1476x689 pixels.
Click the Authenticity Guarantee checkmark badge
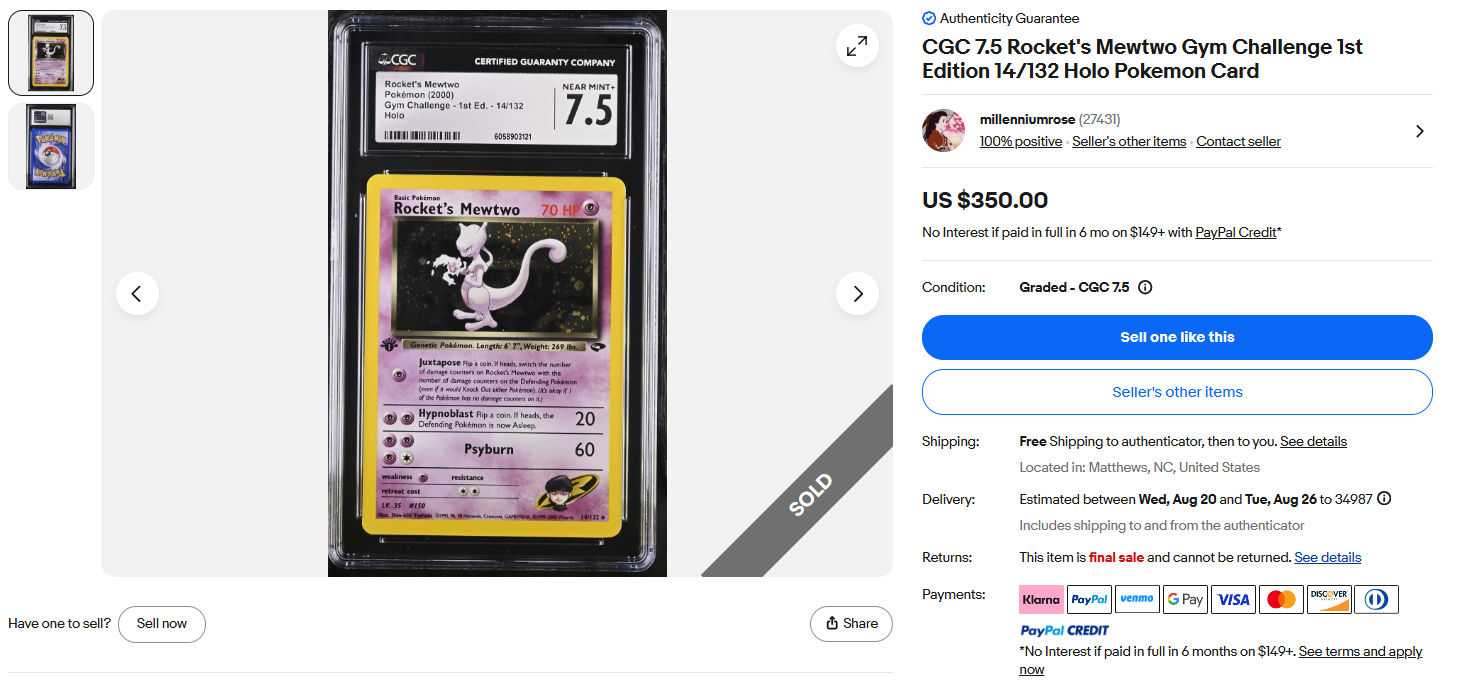click(x=929, y=18)
